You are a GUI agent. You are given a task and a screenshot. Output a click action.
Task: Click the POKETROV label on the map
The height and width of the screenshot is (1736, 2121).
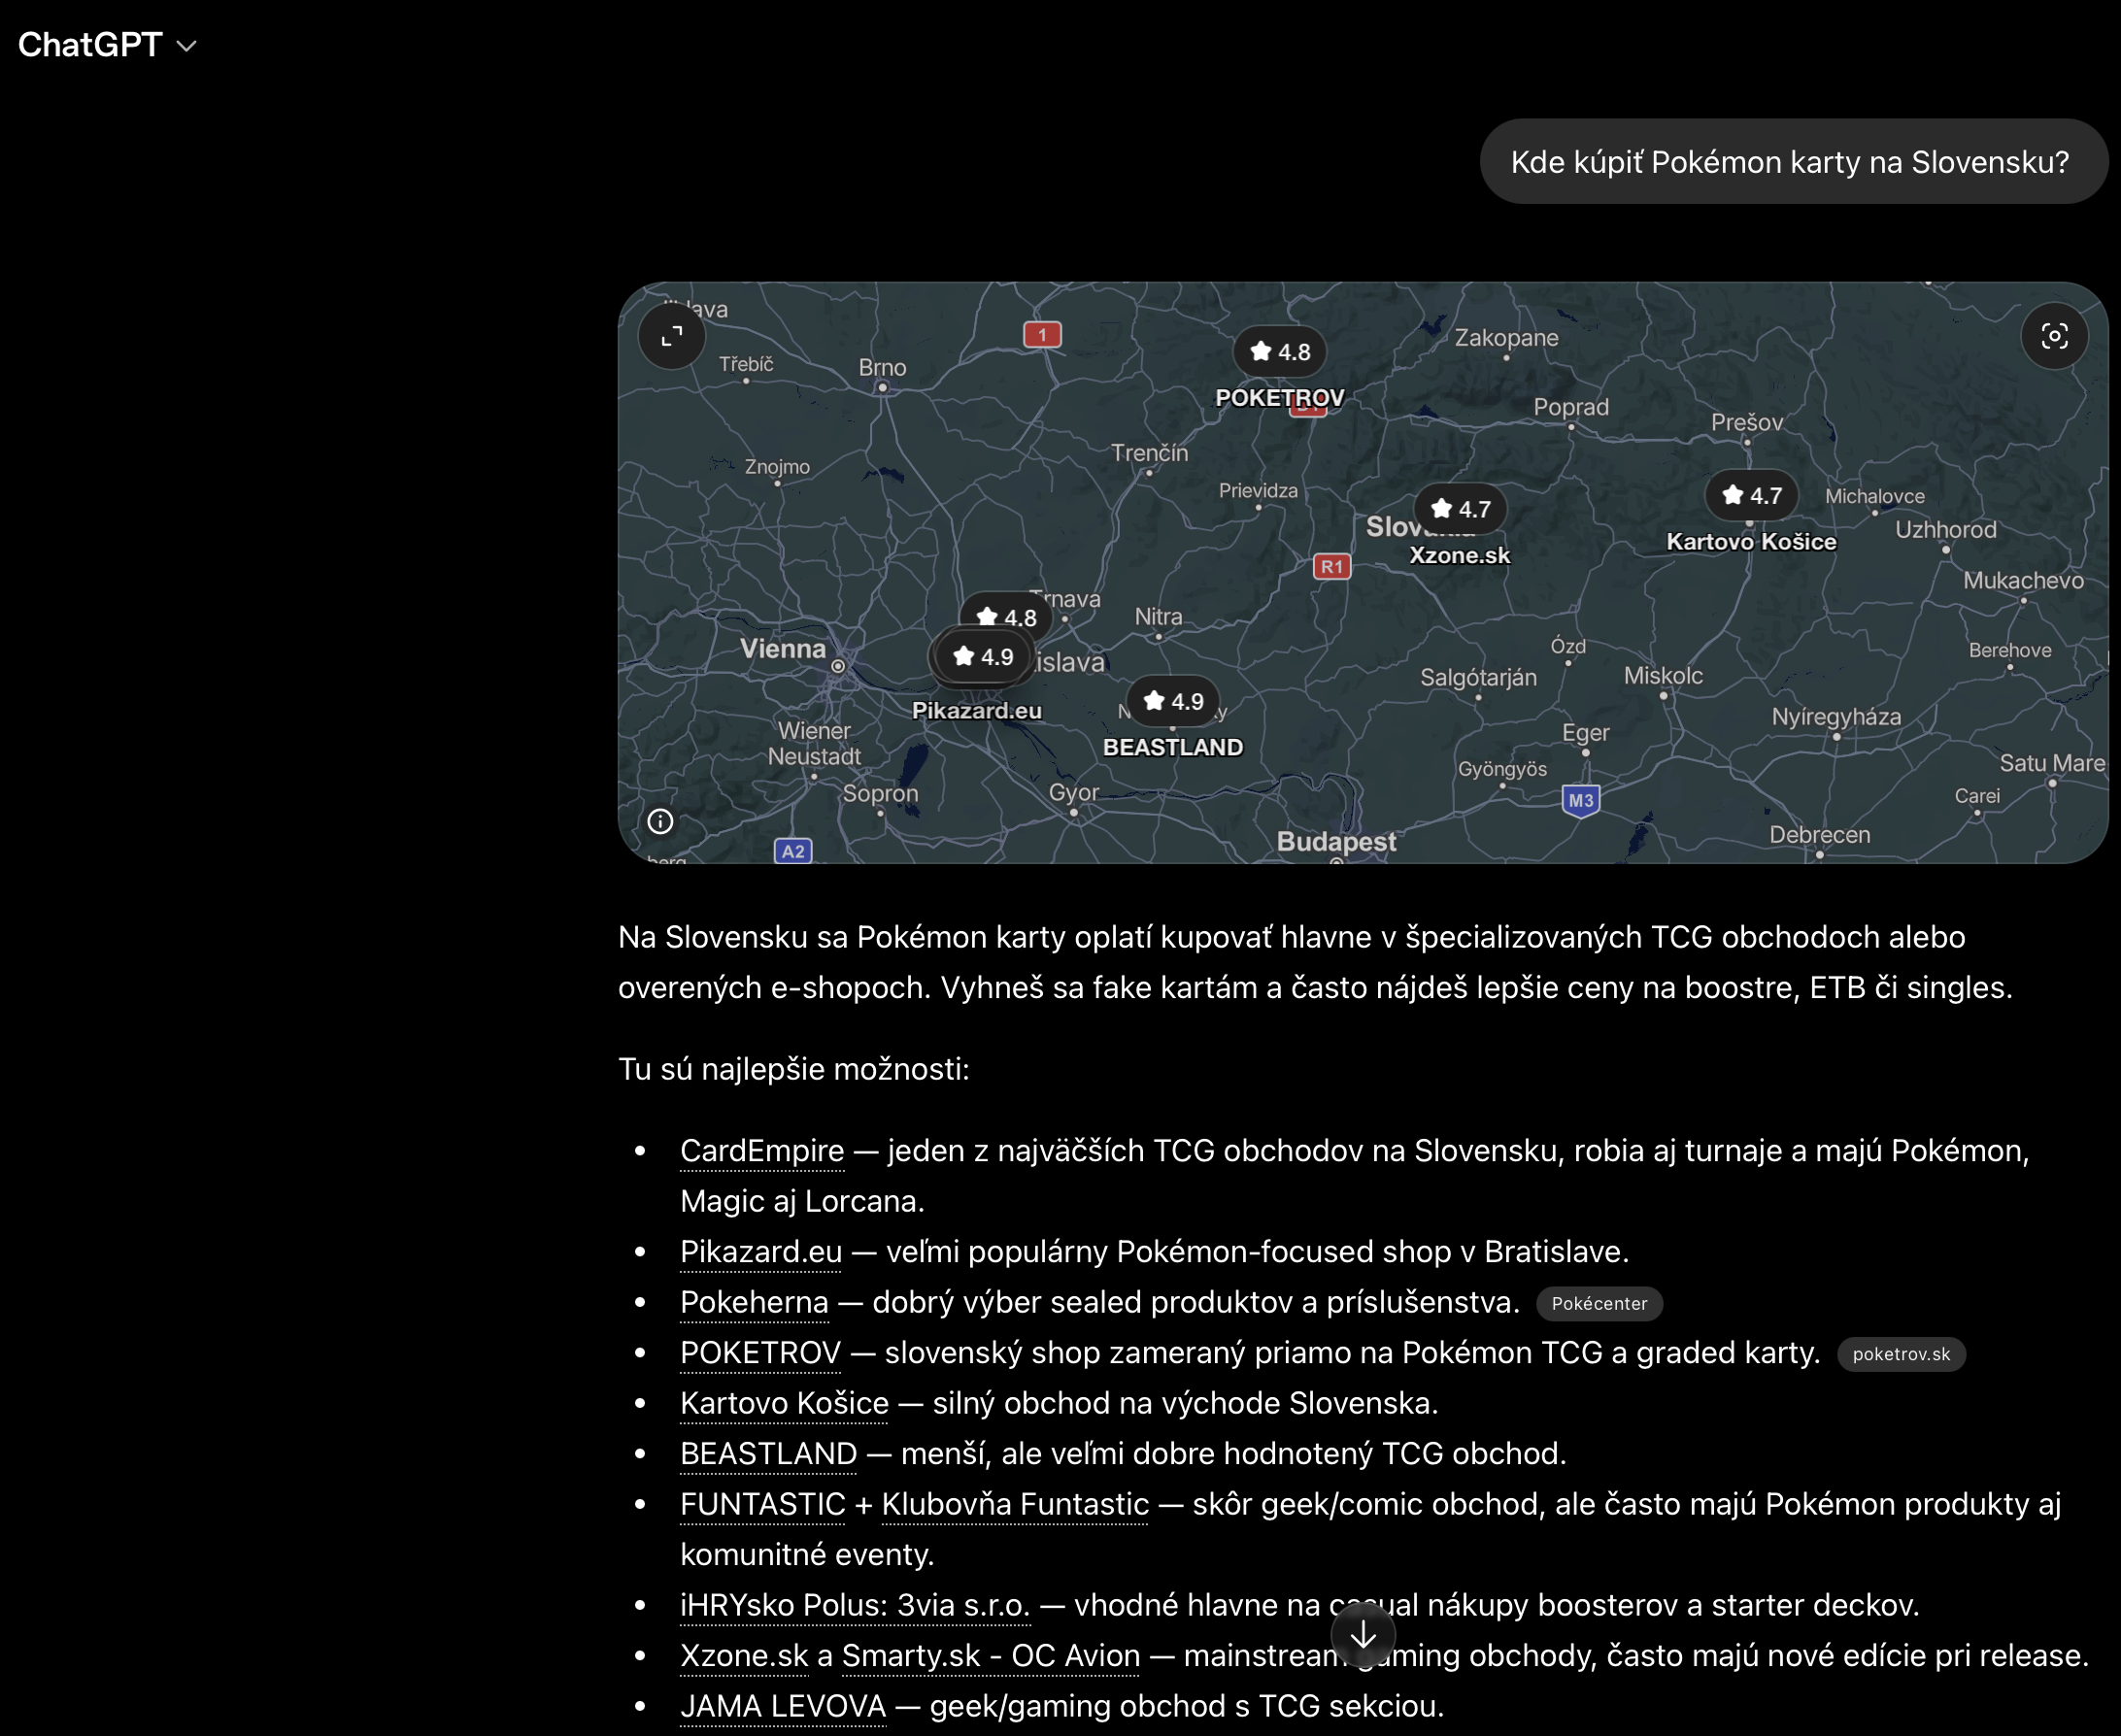pos(1280,398)
